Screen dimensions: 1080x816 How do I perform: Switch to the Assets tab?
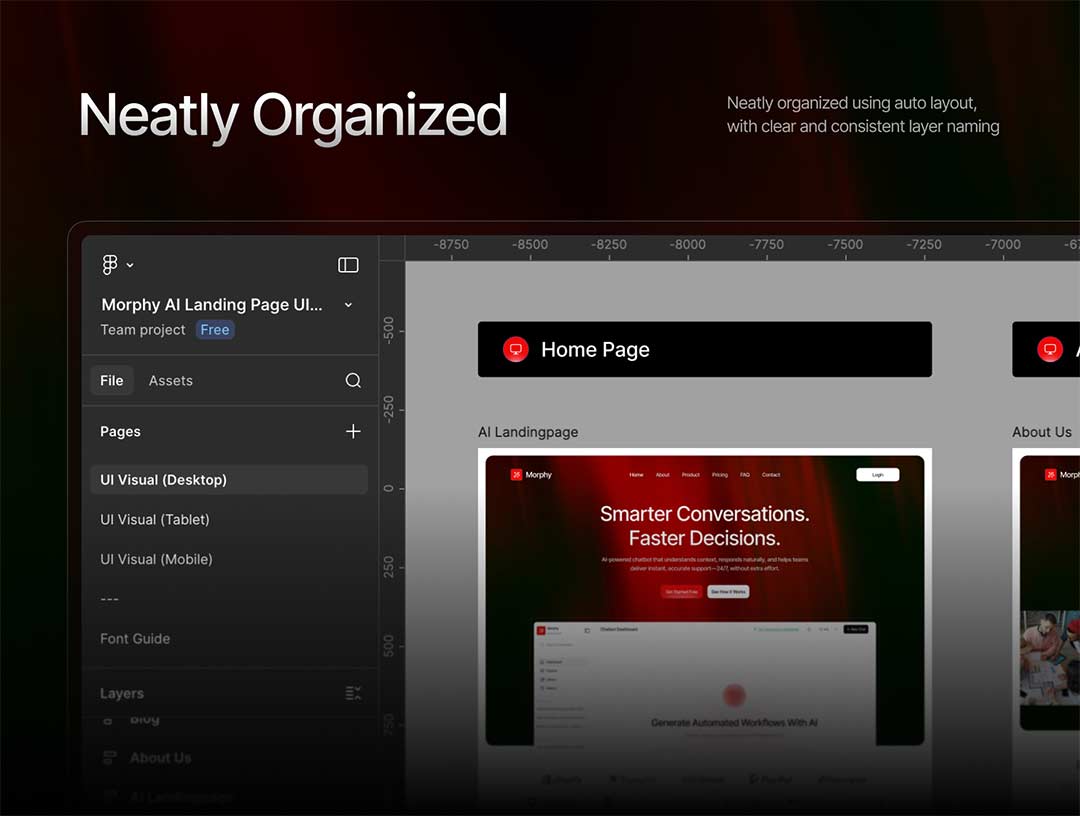coord(171,380)
